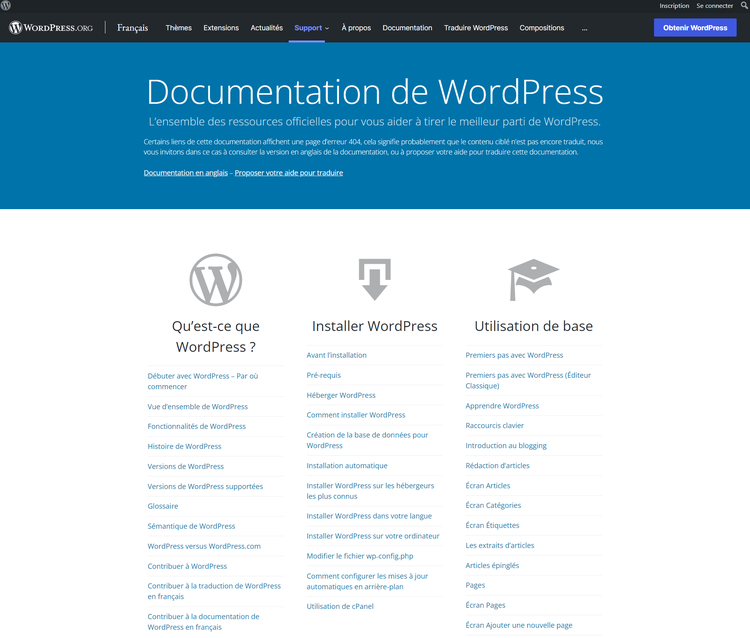Open Raccourcis clavier link
750x638 pixels.
(495, 426)
